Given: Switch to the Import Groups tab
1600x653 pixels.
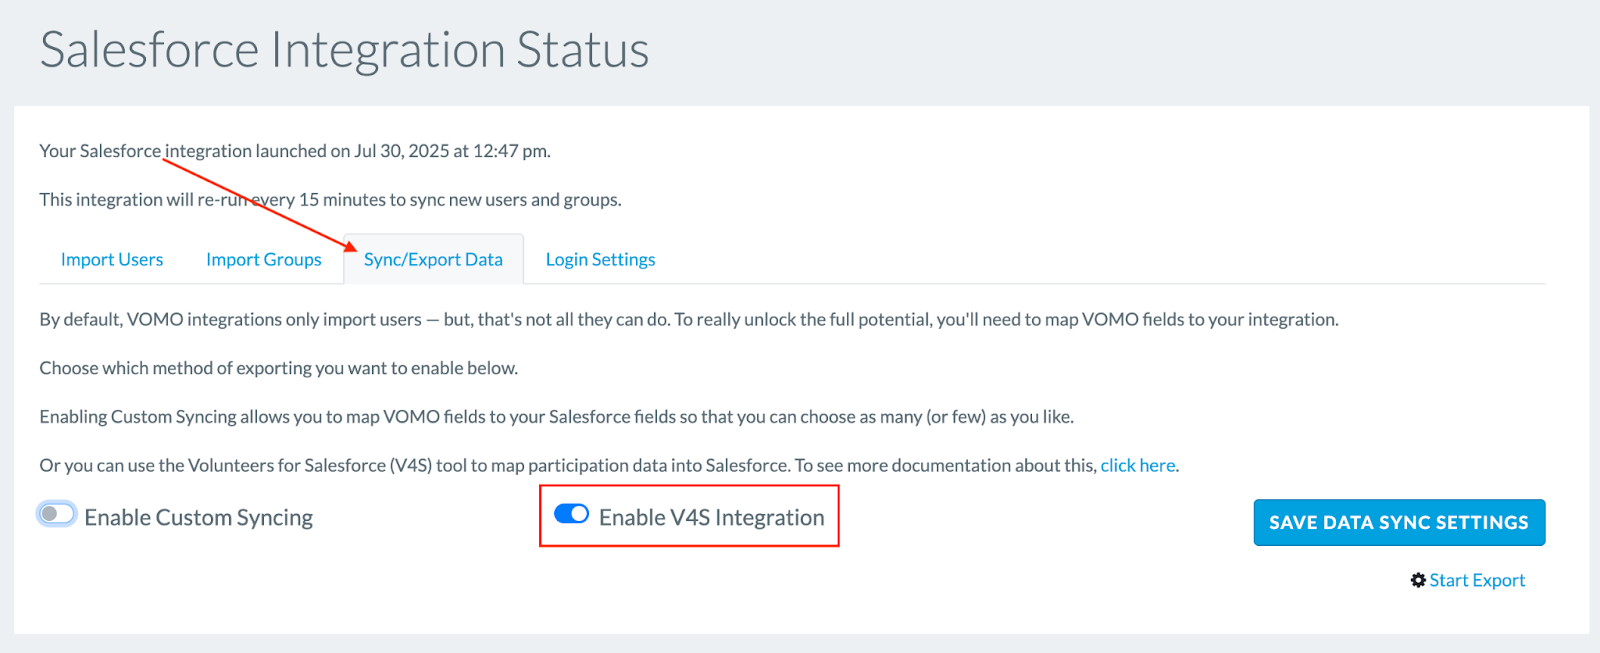Looking at the screenshot, I should [x=264, y=259].
